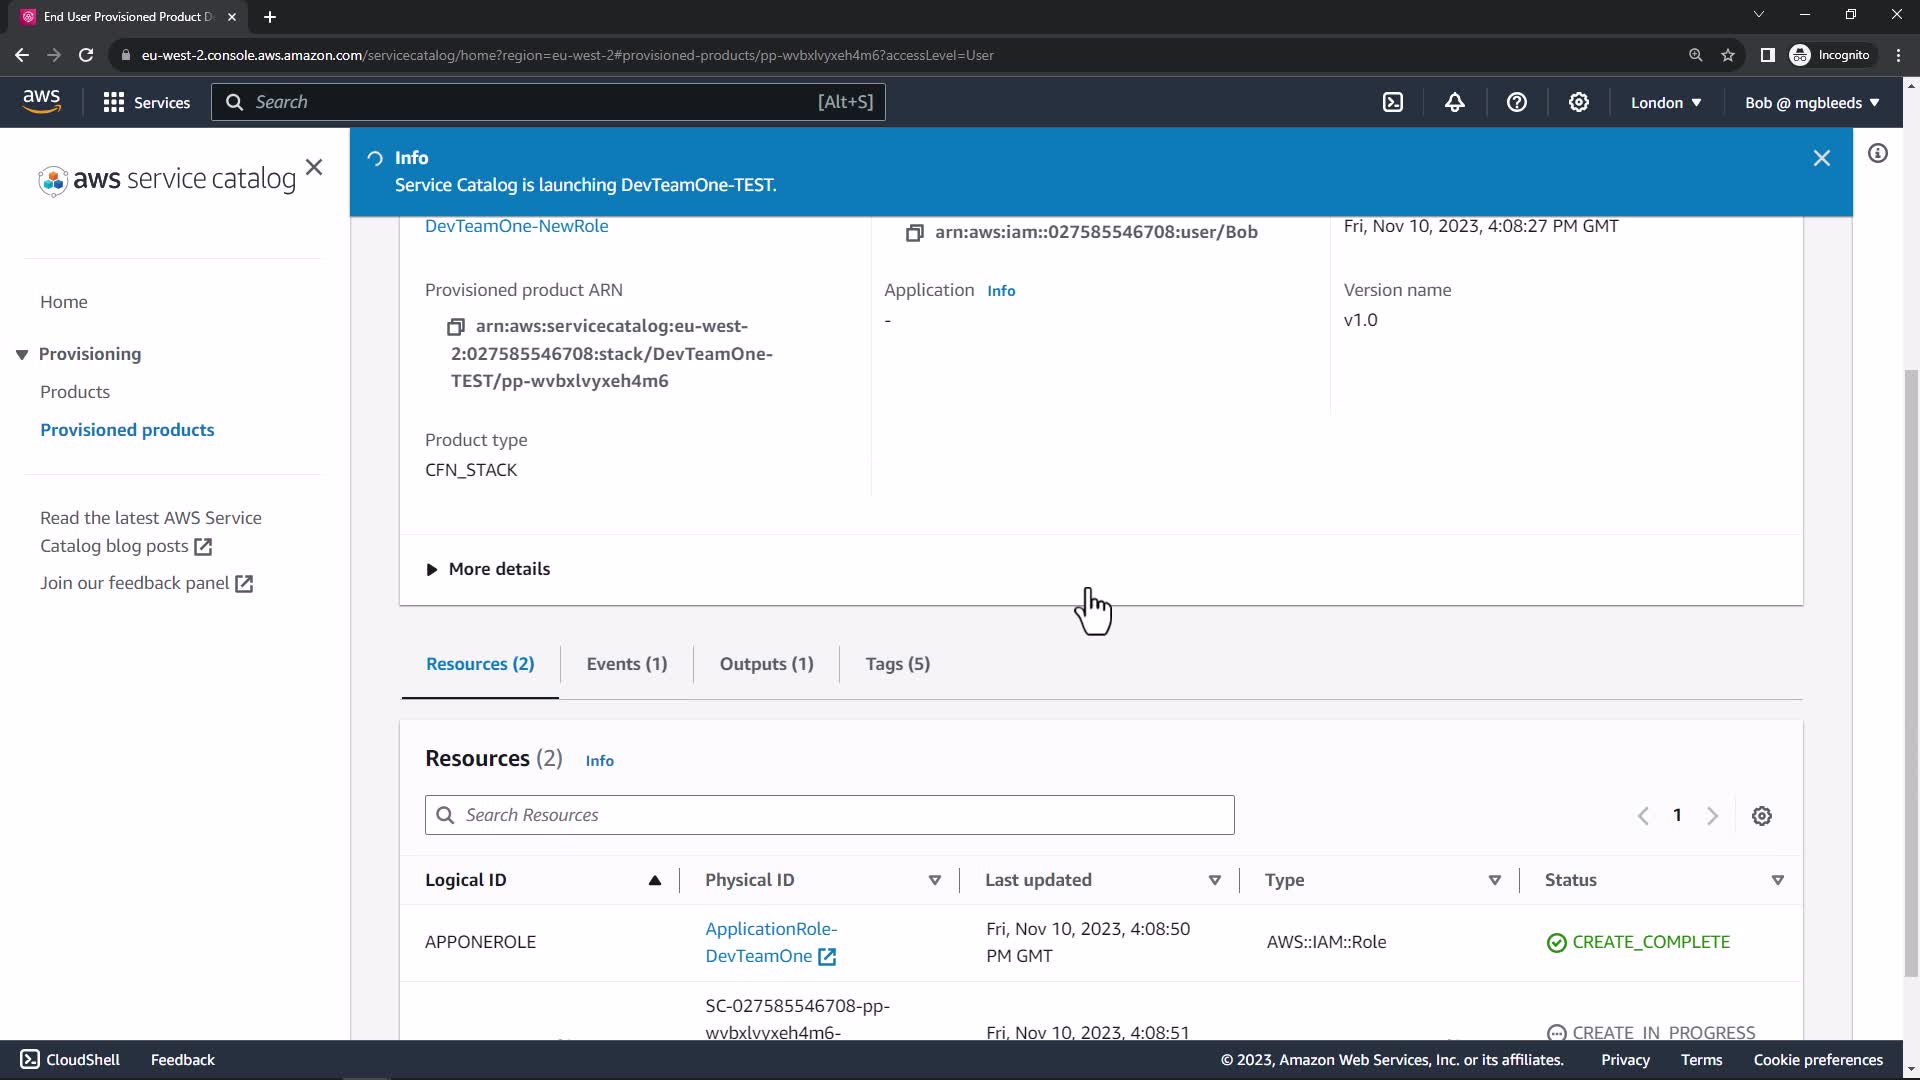1920x1080 pixels.
Task: Open the London region dropdown
Action: click(1666, 102)
